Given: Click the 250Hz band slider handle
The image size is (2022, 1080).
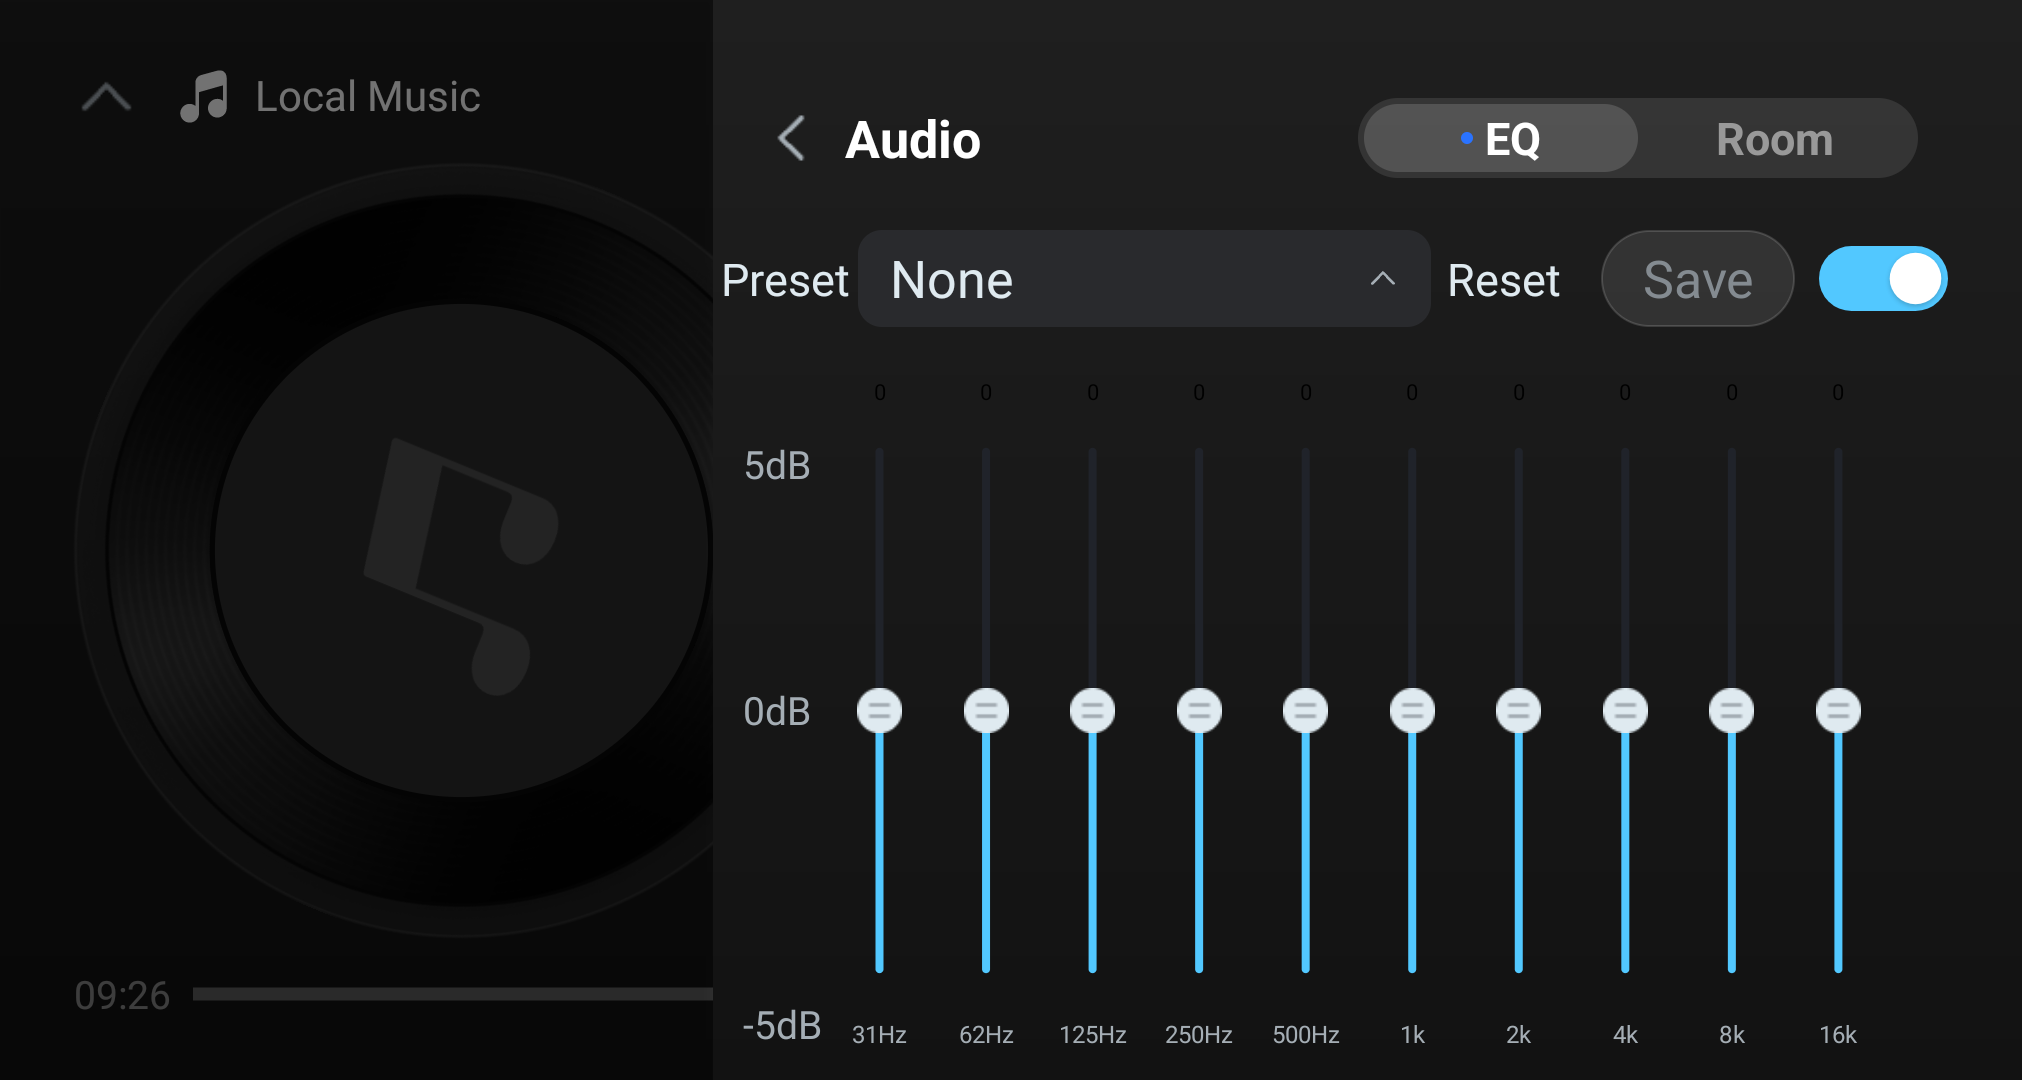Looking at the screenshot, I should click(1199, 711).
